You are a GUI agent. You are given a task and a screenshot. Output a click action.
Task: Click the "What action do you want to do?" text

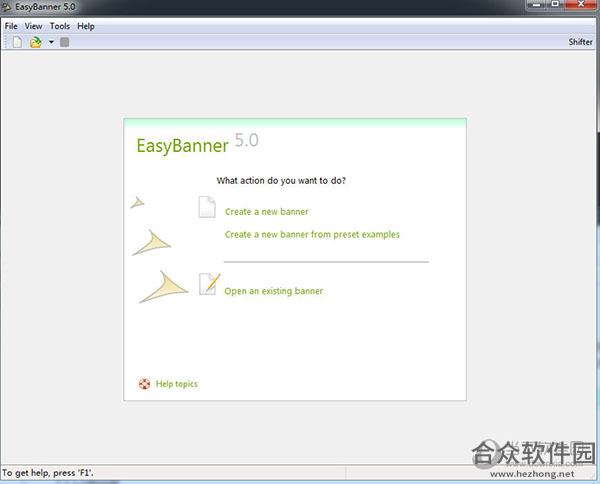tap(281, 181)
